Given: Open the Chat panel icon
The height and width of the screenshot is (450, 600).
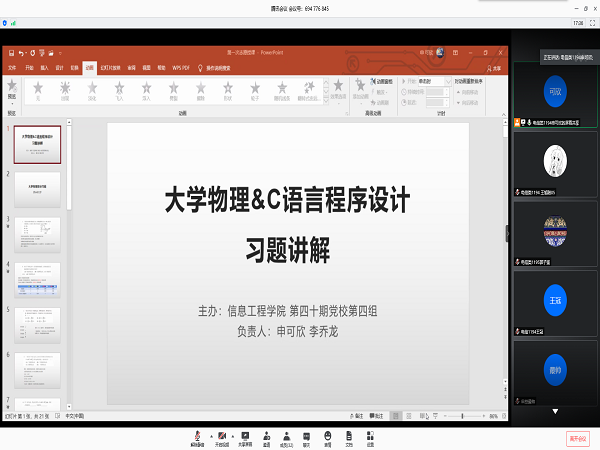Looking at the screenshot, I should 307,436.
